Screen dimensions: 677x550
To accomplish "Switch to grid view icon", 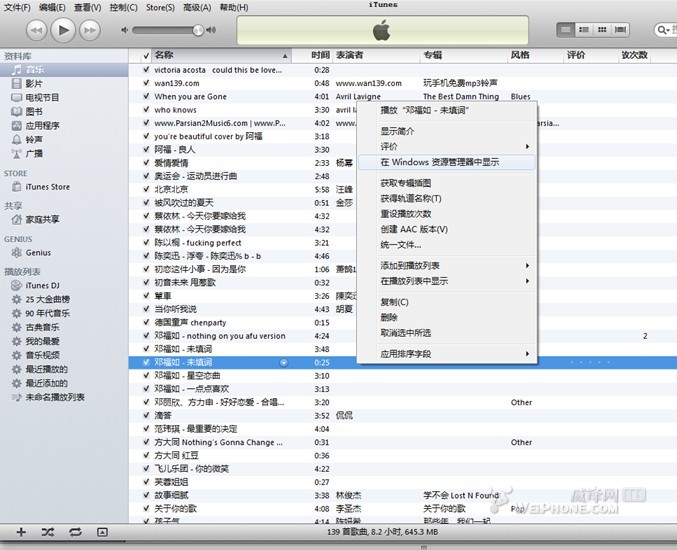I will click(x=602, y=29).
